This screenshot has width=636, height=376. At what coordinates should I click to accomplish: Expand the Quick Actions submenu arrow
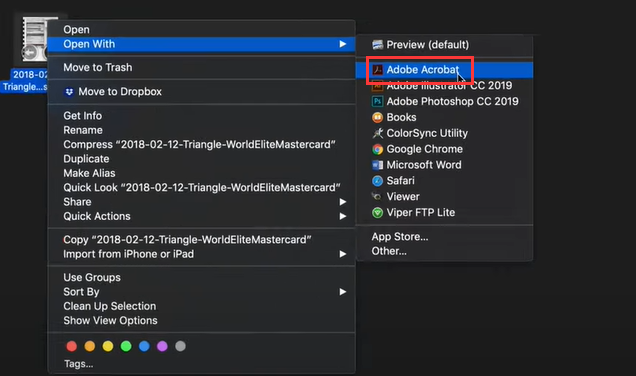point(343,216)
